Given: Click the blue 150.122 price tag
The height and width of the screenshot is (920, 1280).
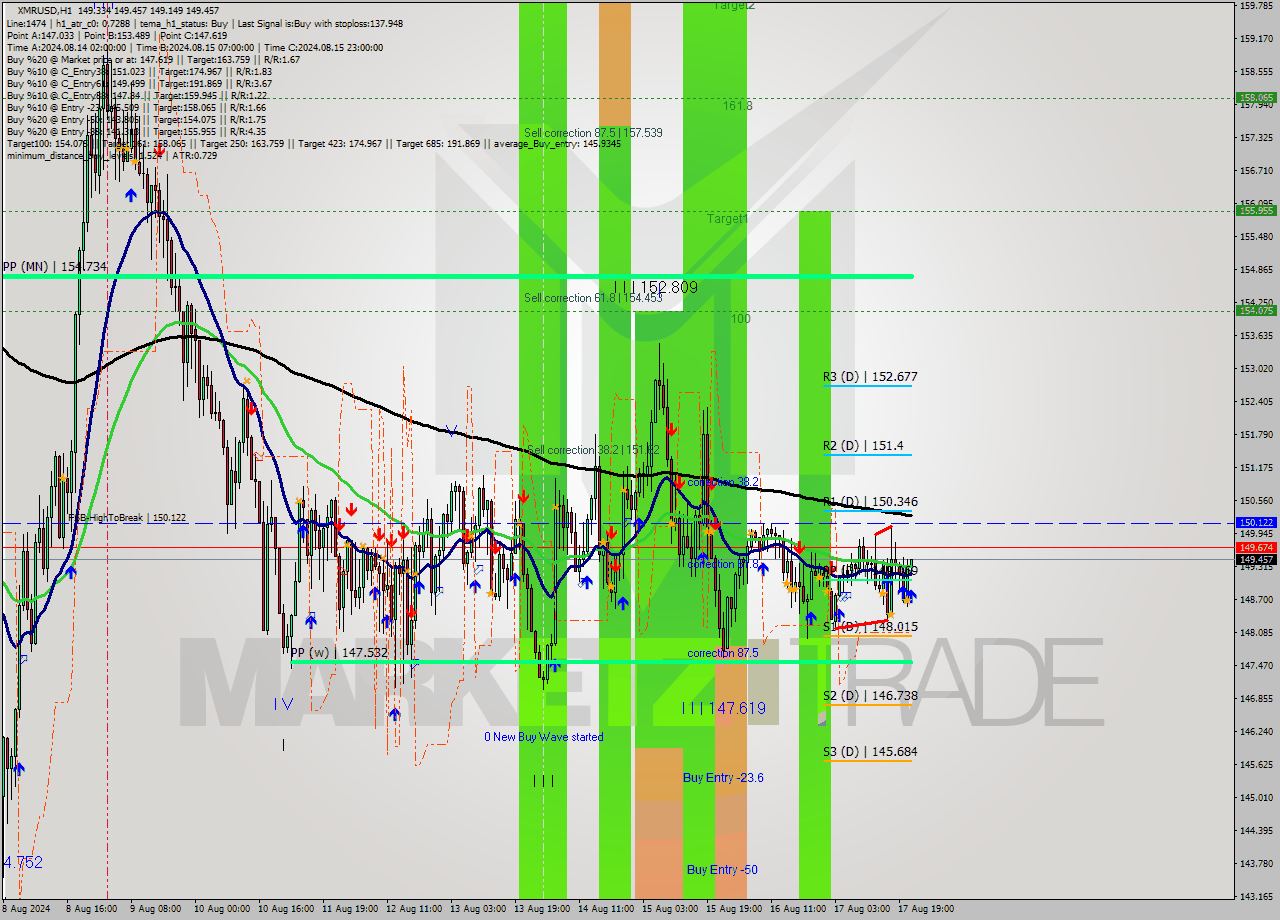Looking at the screenshot, I should coord(1256,523).
